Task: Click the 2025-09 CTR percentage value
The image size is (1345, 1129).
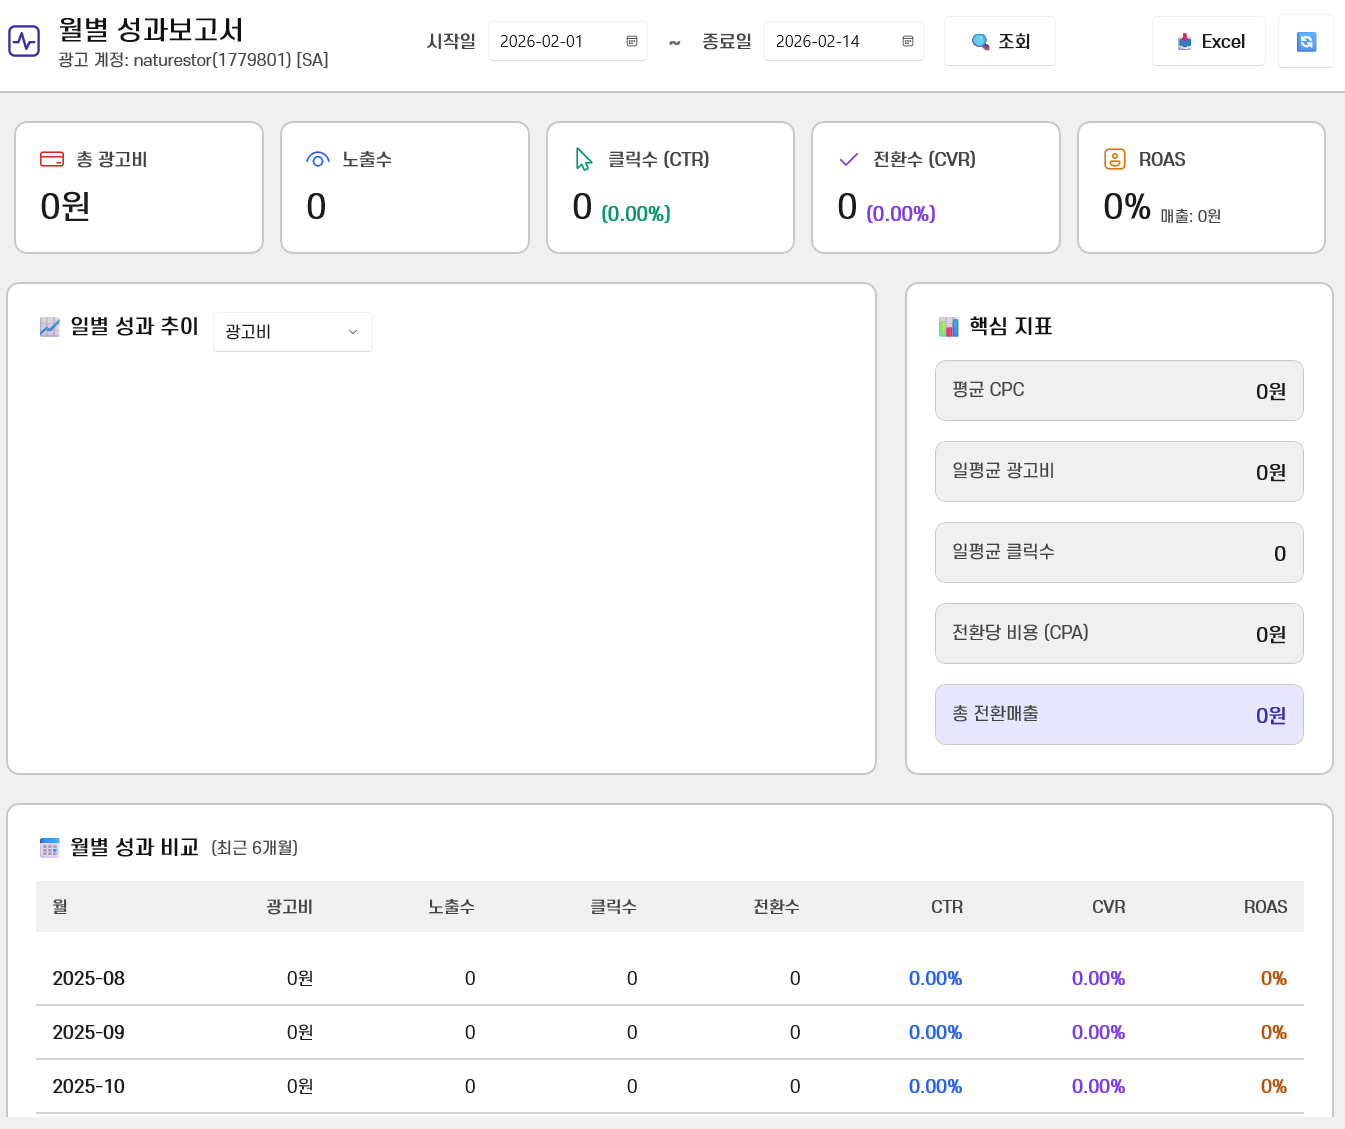Action: [935, 1032]
